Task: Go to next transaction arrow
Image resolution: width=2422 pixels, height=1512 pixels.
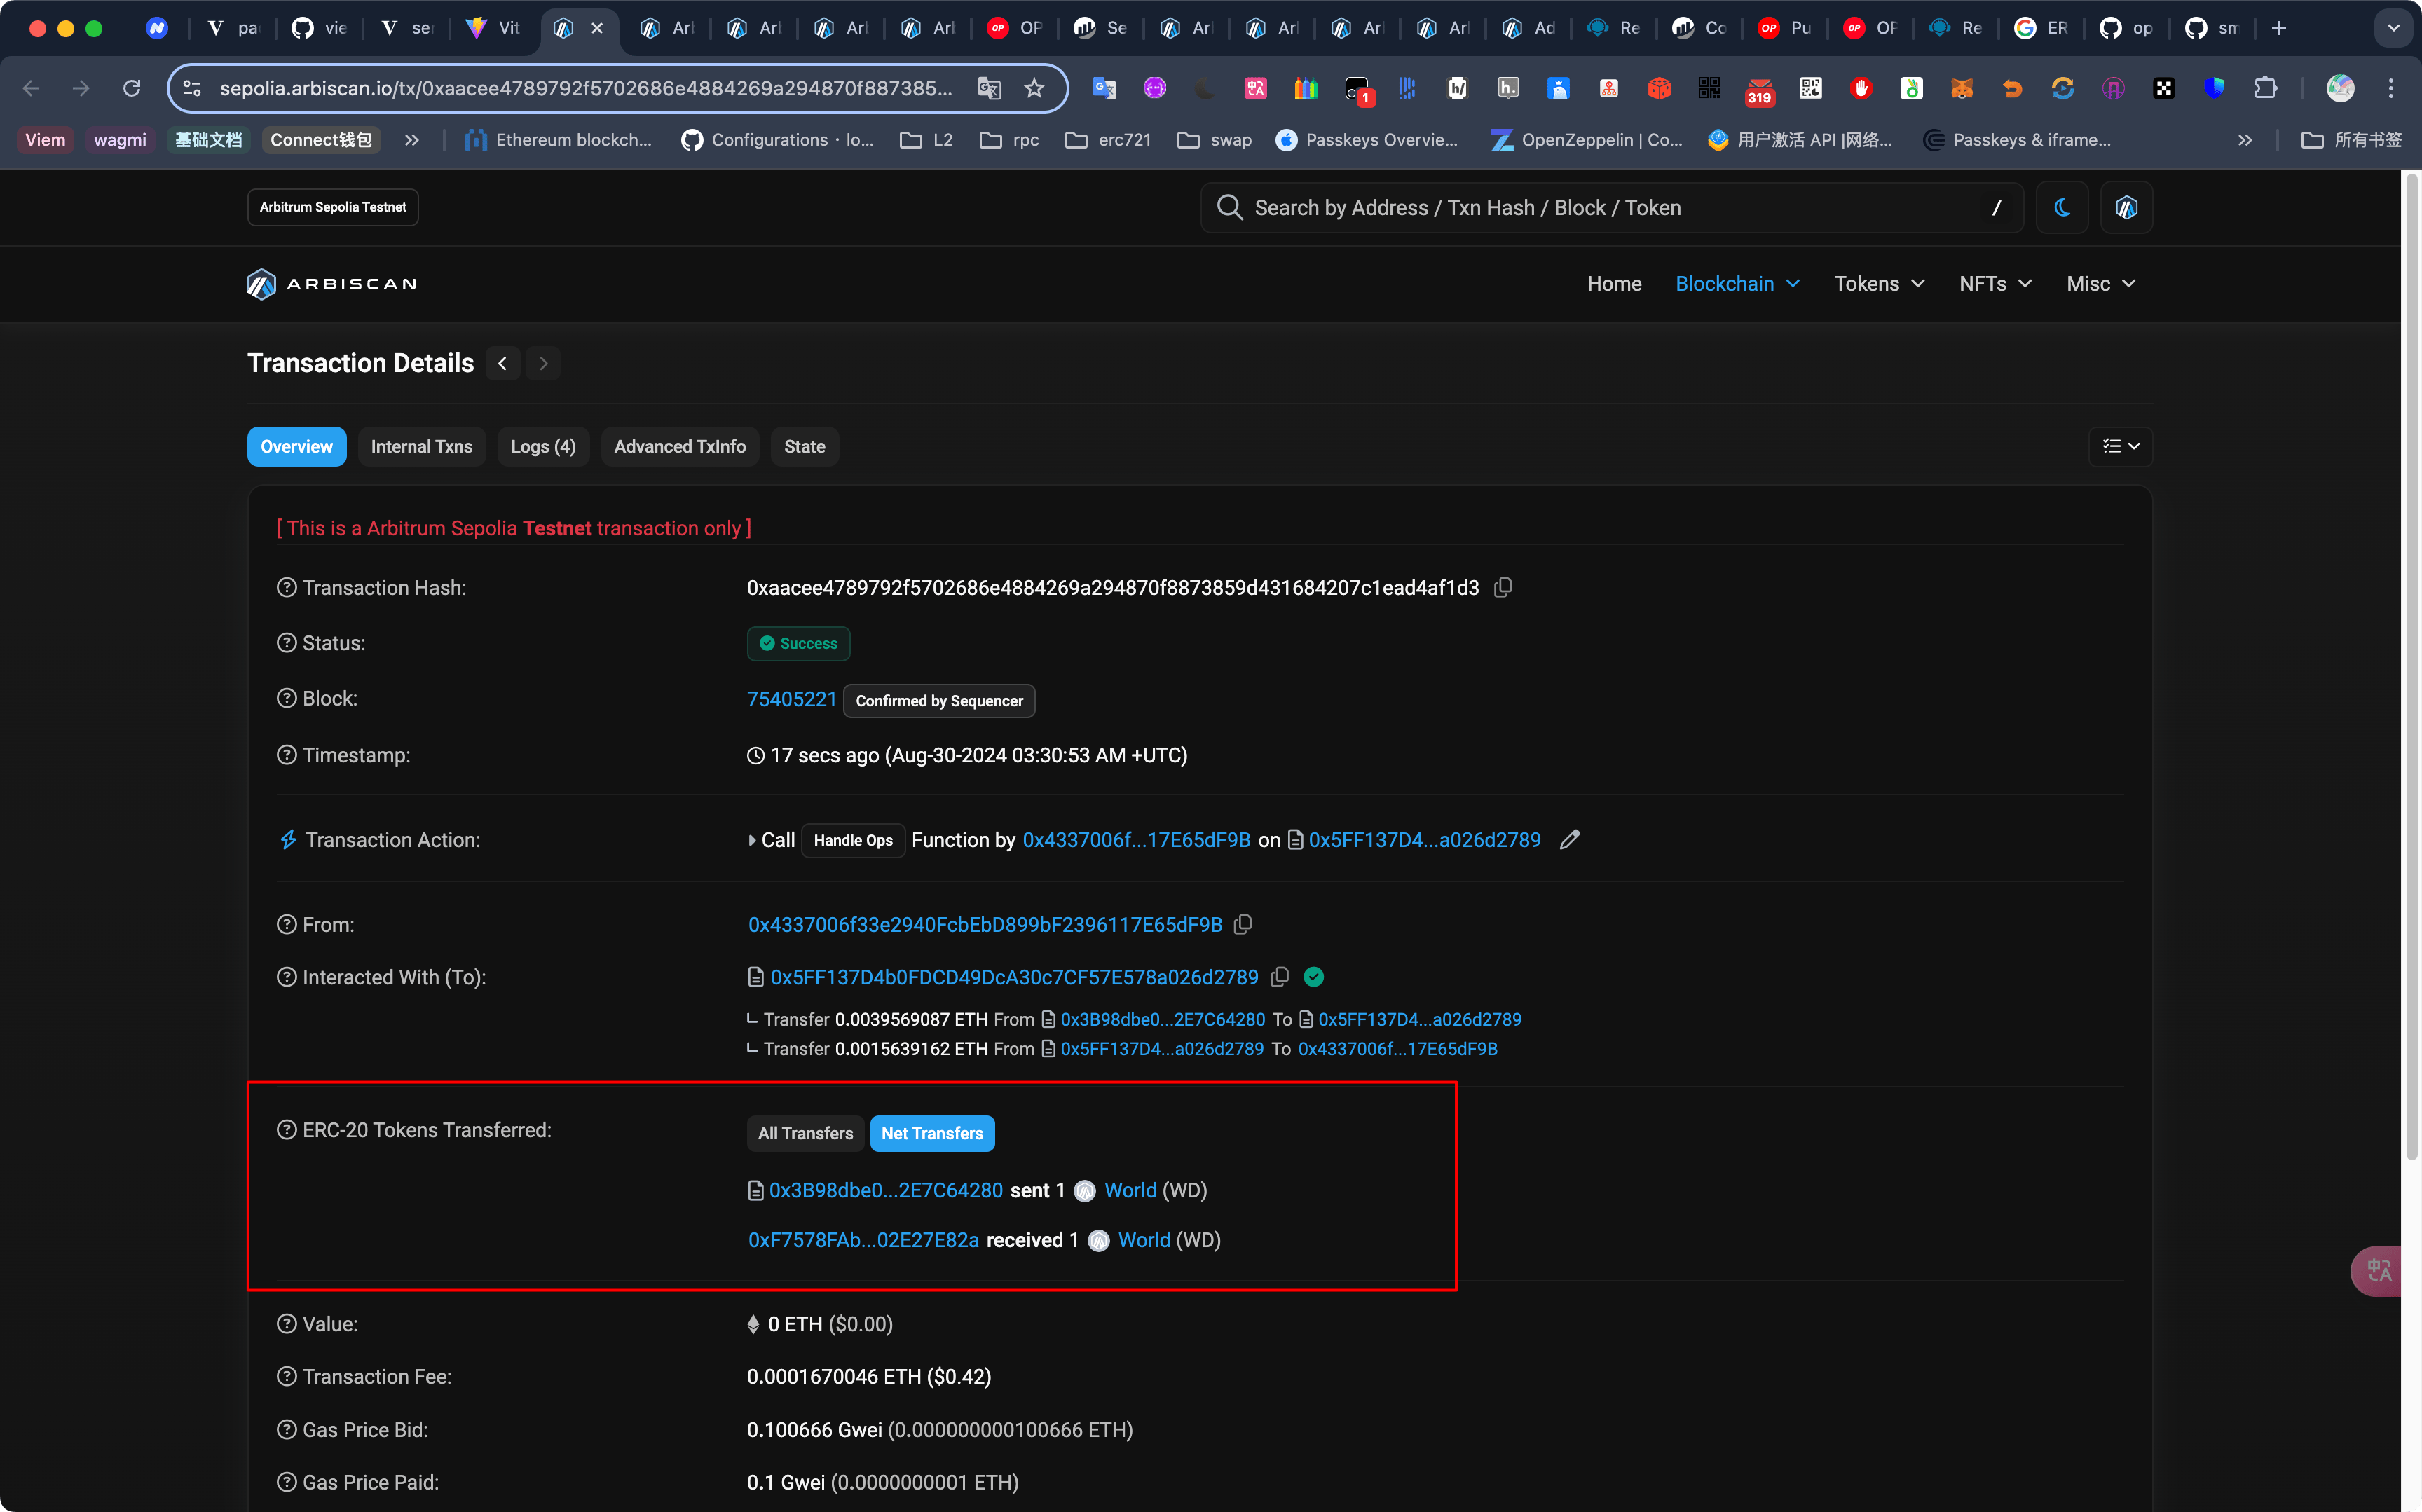Action: [543, 363]
